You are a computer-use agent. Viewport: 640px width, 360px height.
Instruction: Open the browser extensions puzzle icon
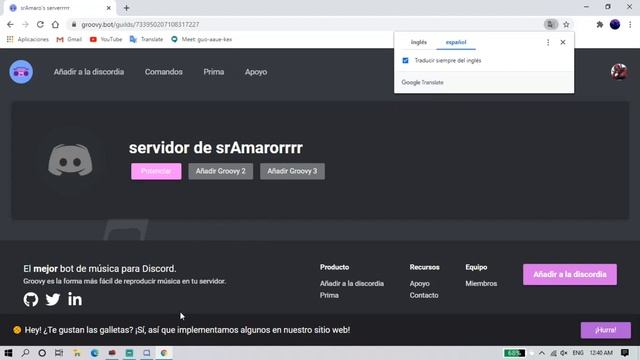(x=600, y=24)
